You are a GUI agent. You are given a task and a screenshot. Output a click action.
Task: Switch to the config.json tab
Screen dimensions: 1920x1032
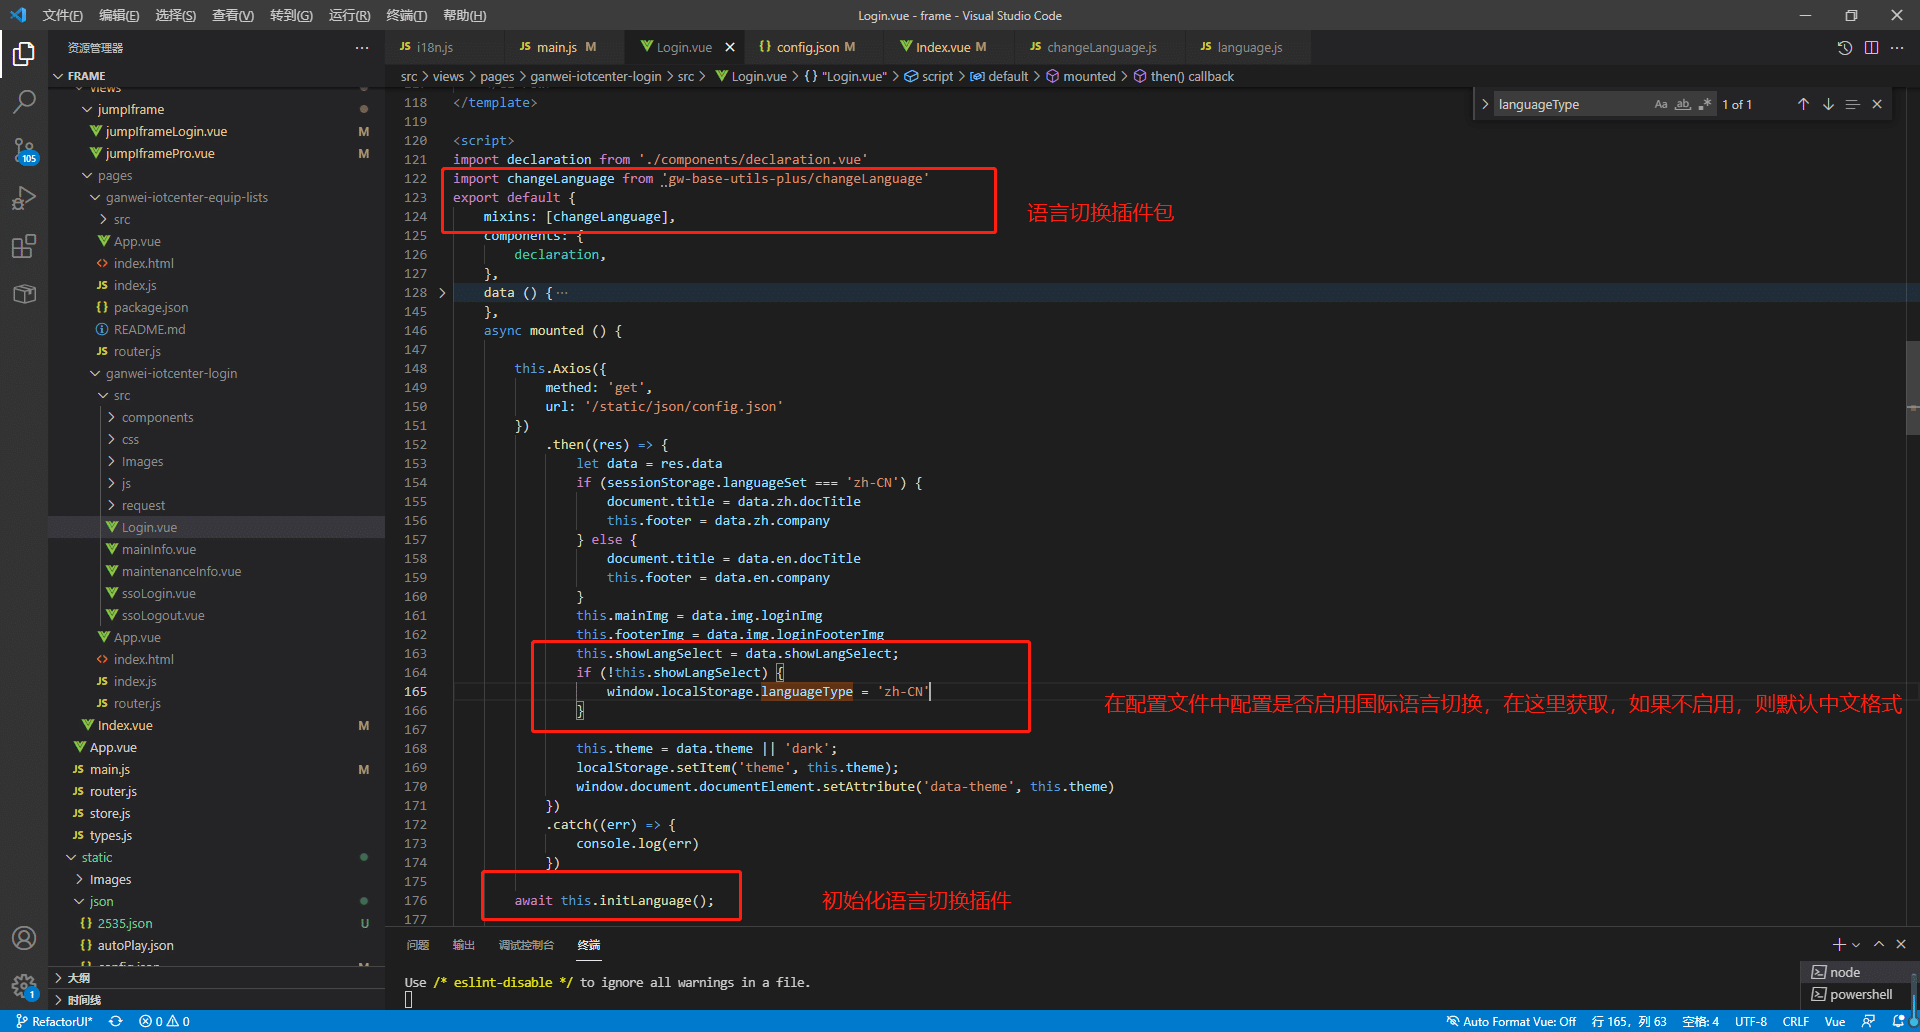click(x=807, y=47)
